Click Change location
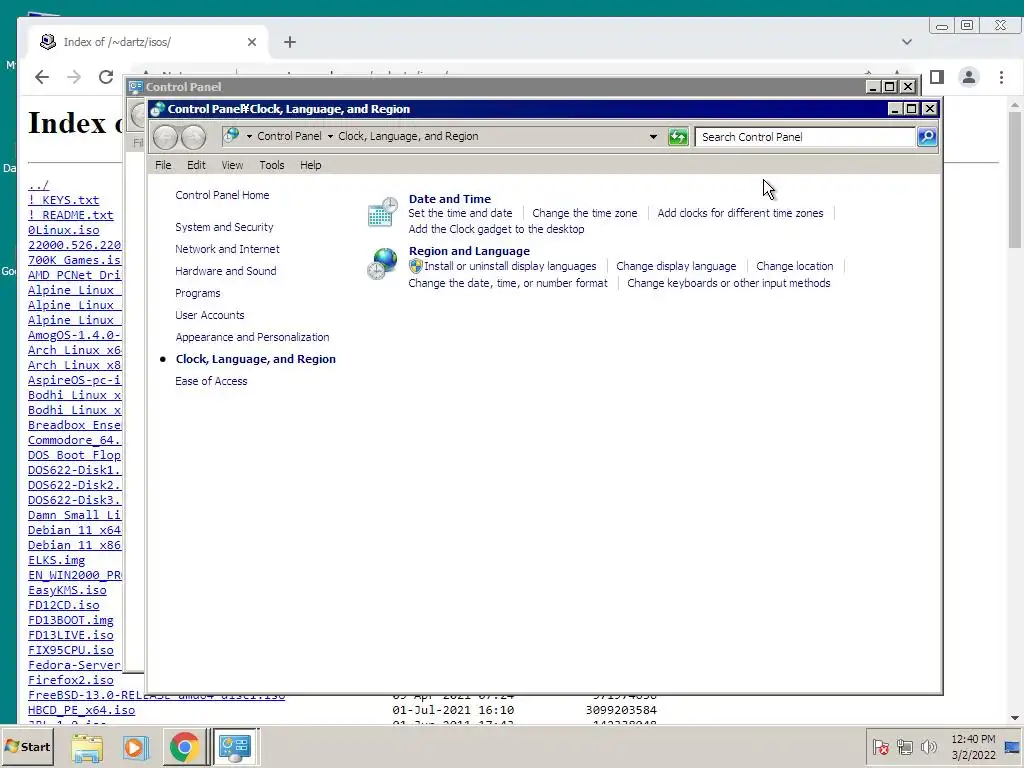The image size is (1024, 768). pyautogui.click(x=794, y=266)
